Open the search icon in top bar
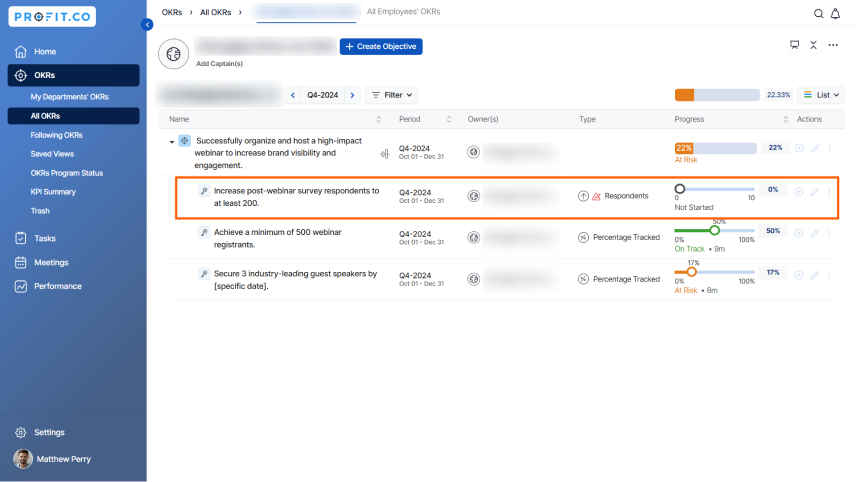Viewport: 856px width, 482px height. [x=818, y=14]
